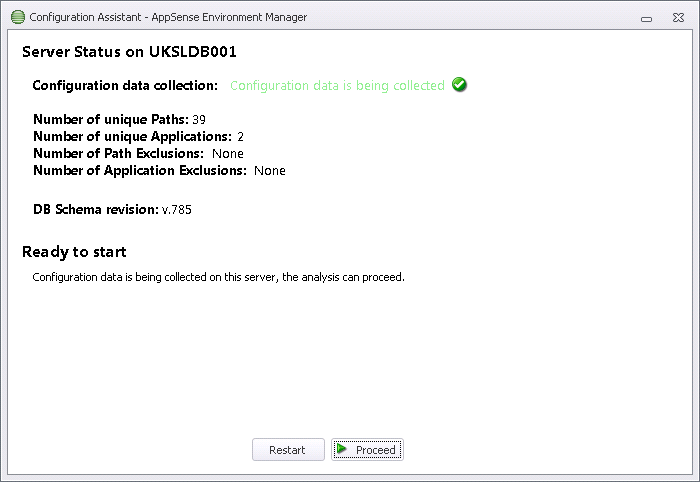Select the 'Configuration data is being collected' status text
The height and width of the screenshot is (482, 700).
point(338,85)
